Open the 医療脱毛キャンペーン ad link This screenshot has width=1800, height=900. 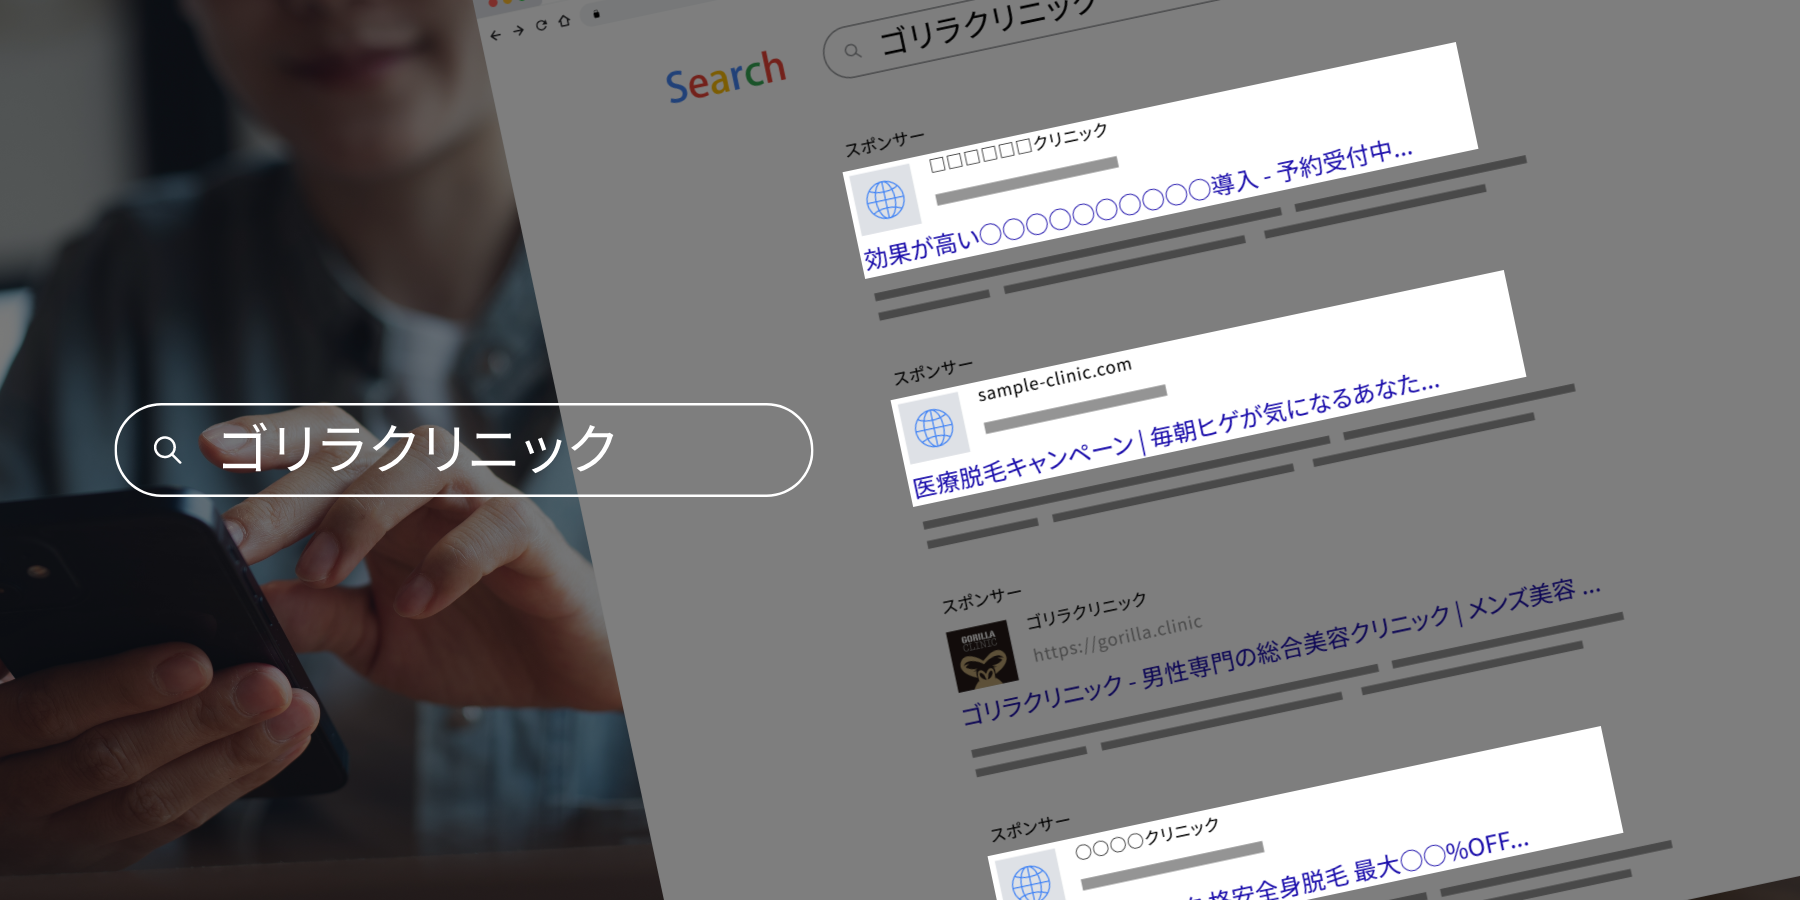click(x=1176, y=437)
